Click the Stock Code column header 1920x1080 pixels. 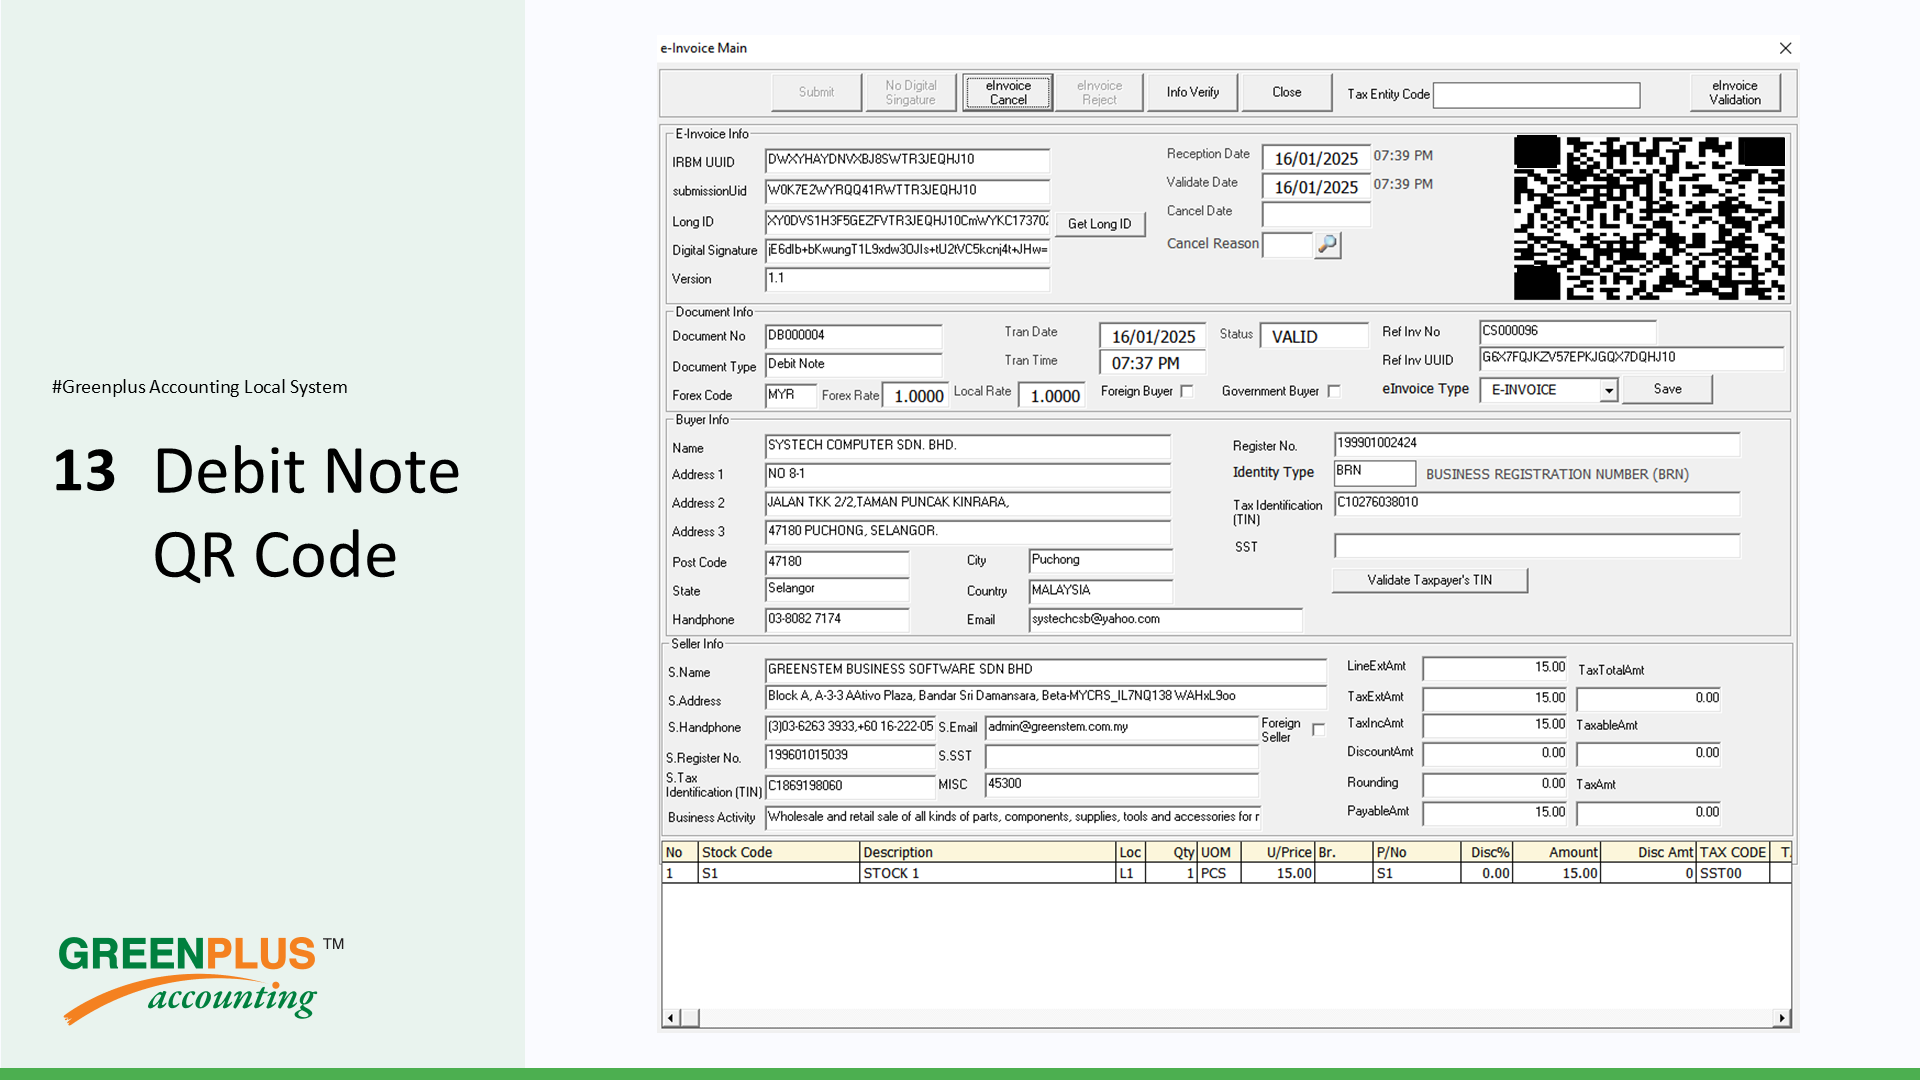778,852
